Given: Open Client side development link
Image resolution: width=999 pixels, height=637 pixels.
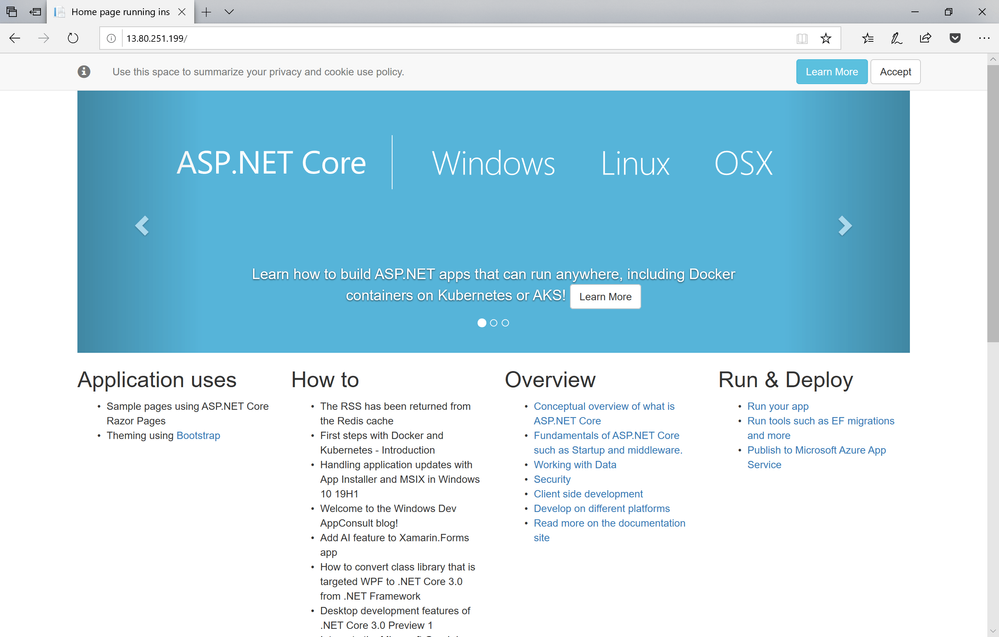Looking at the screenshot, I should (588, 494).
